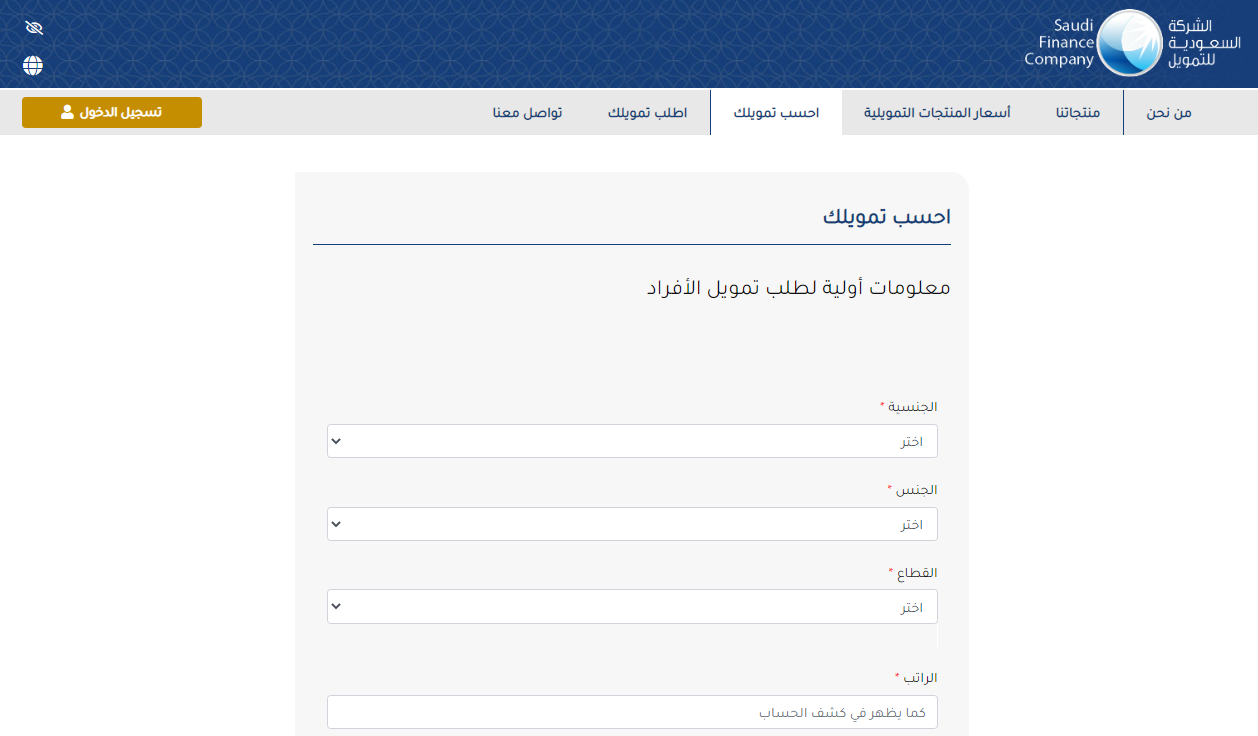Click the الجنس field label text

click(x=916, y=490)
